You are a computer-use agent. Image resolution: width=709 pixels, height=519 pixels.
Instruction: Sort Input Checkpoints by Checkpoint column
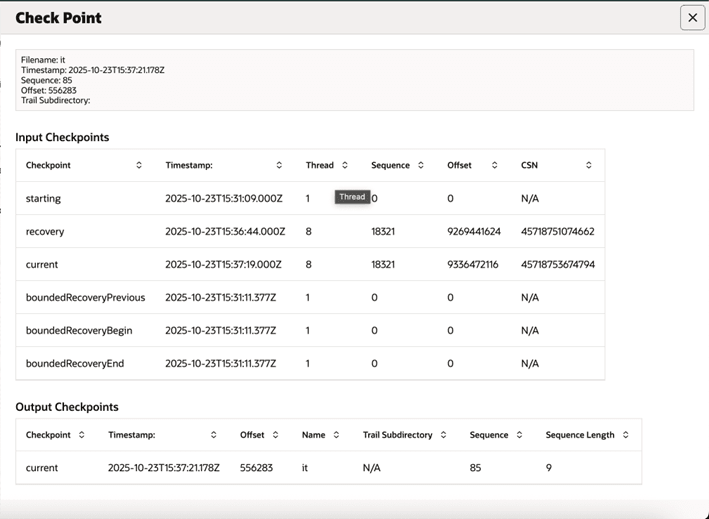pos(139,165)
